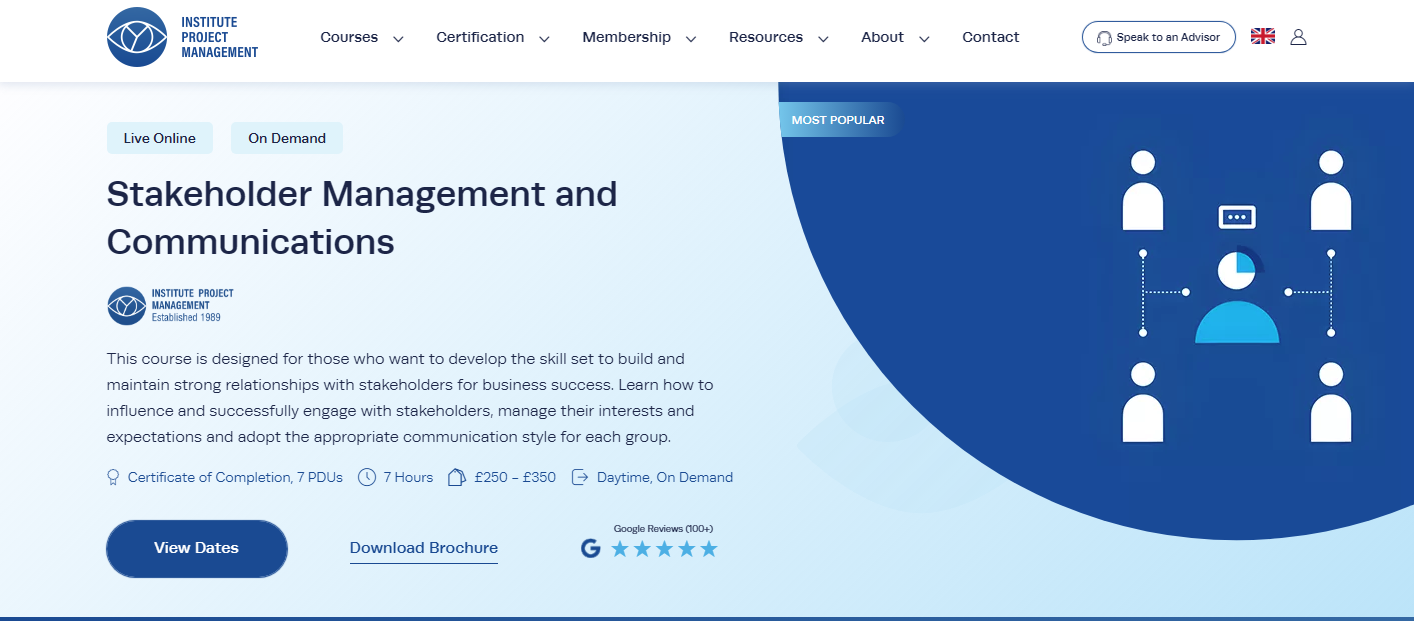Image resolution: width=1414 pixels, height=621 pixels.
Task: Open the Contact menu item
Action: point(990,37)
